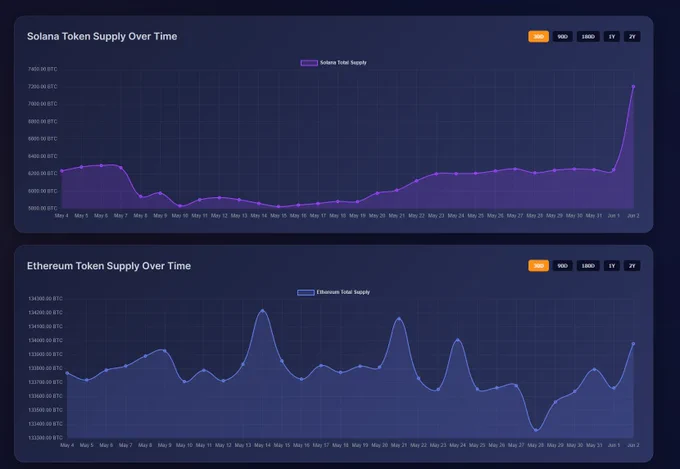Click the 5800.00 BTC axis label

pos(42,208)
